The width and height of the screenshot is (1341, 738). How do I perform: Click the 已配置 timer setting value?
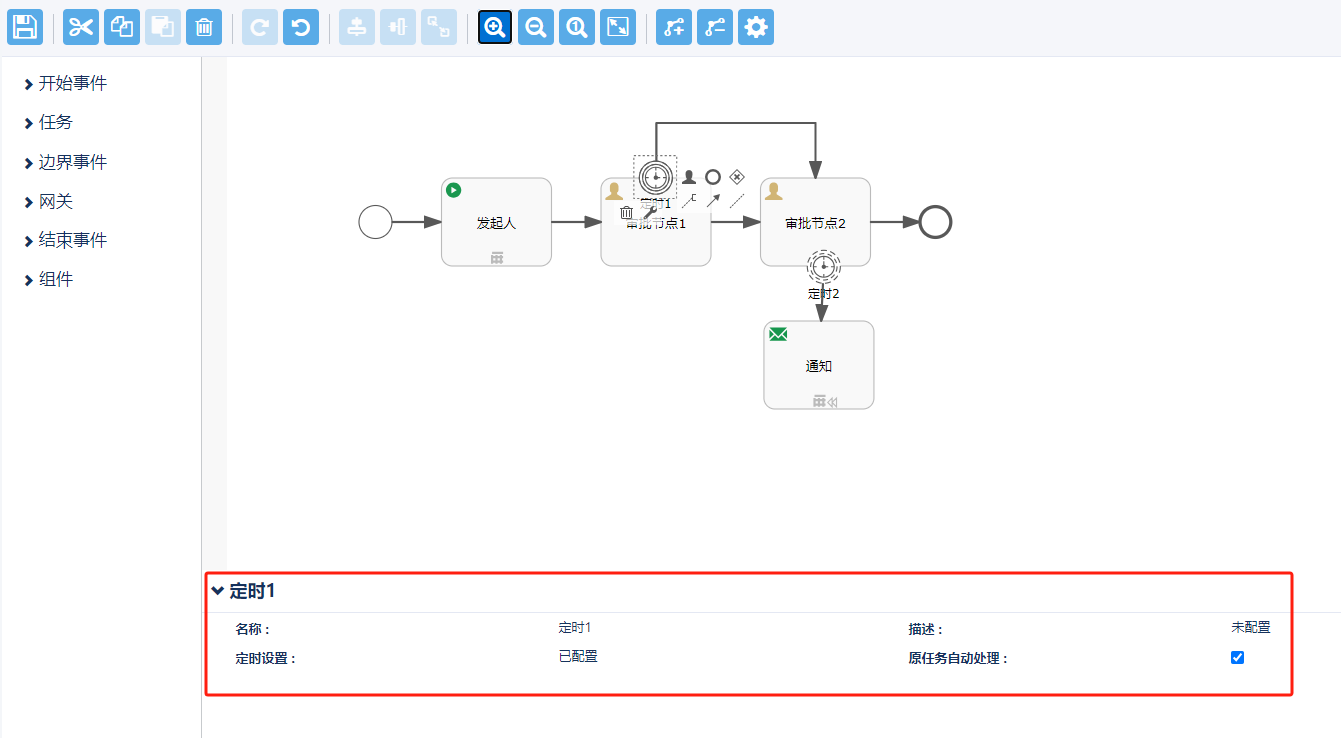point(578,657)
